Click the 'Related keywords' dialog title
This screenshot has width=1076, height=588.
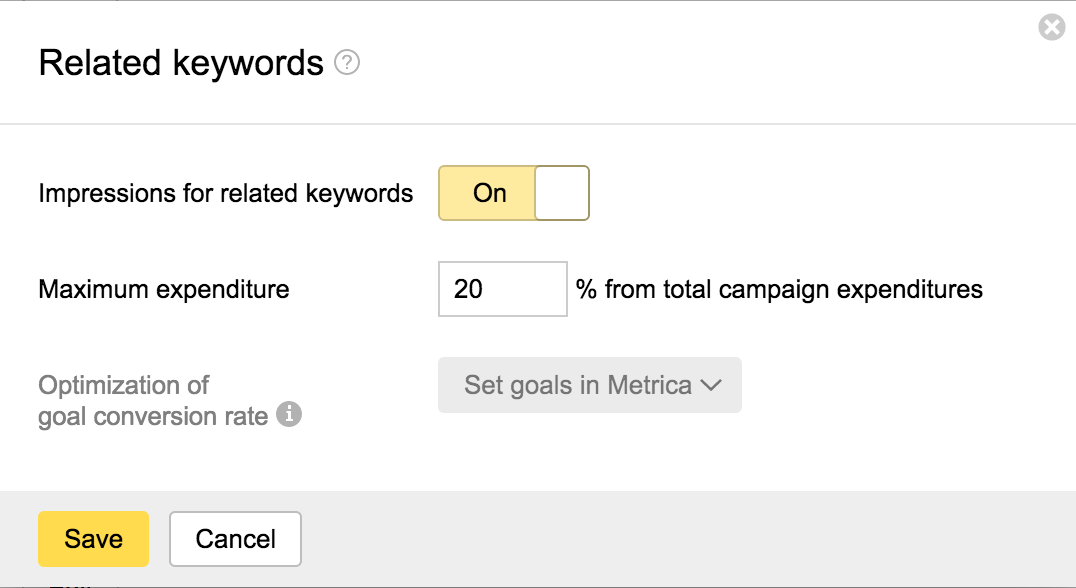[181, 64]
